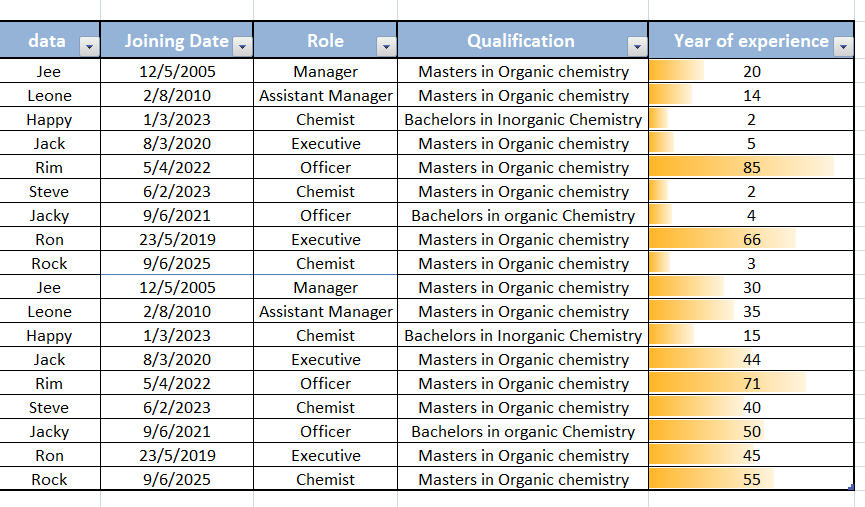This screenshot has height=507, width=865.
Task: Select the experience cell with value 15
Action: point(752,336)
